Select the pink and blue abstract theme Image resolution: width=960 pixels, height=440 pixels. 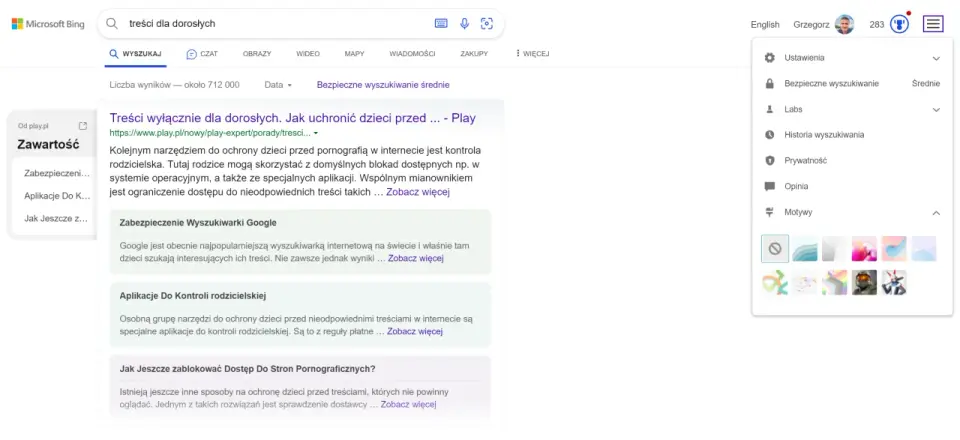(x=894, y=248)
